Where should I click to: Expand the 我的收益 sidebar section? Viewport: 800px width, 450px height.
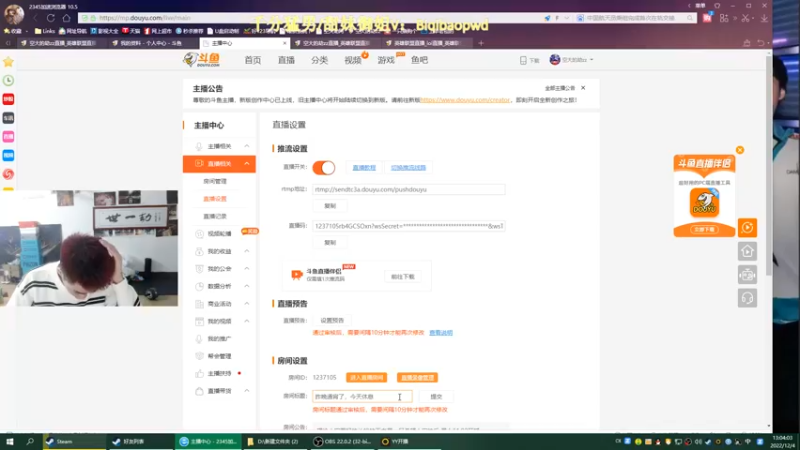point(246,251)
